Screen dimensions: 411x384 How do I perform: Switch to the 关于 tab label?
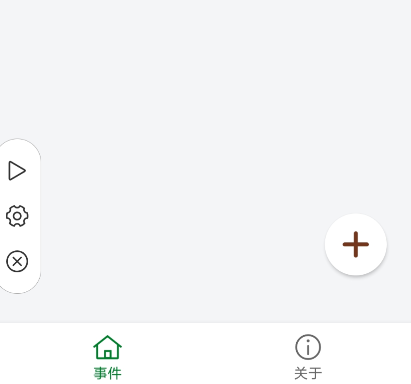click(x=308, y=373)
